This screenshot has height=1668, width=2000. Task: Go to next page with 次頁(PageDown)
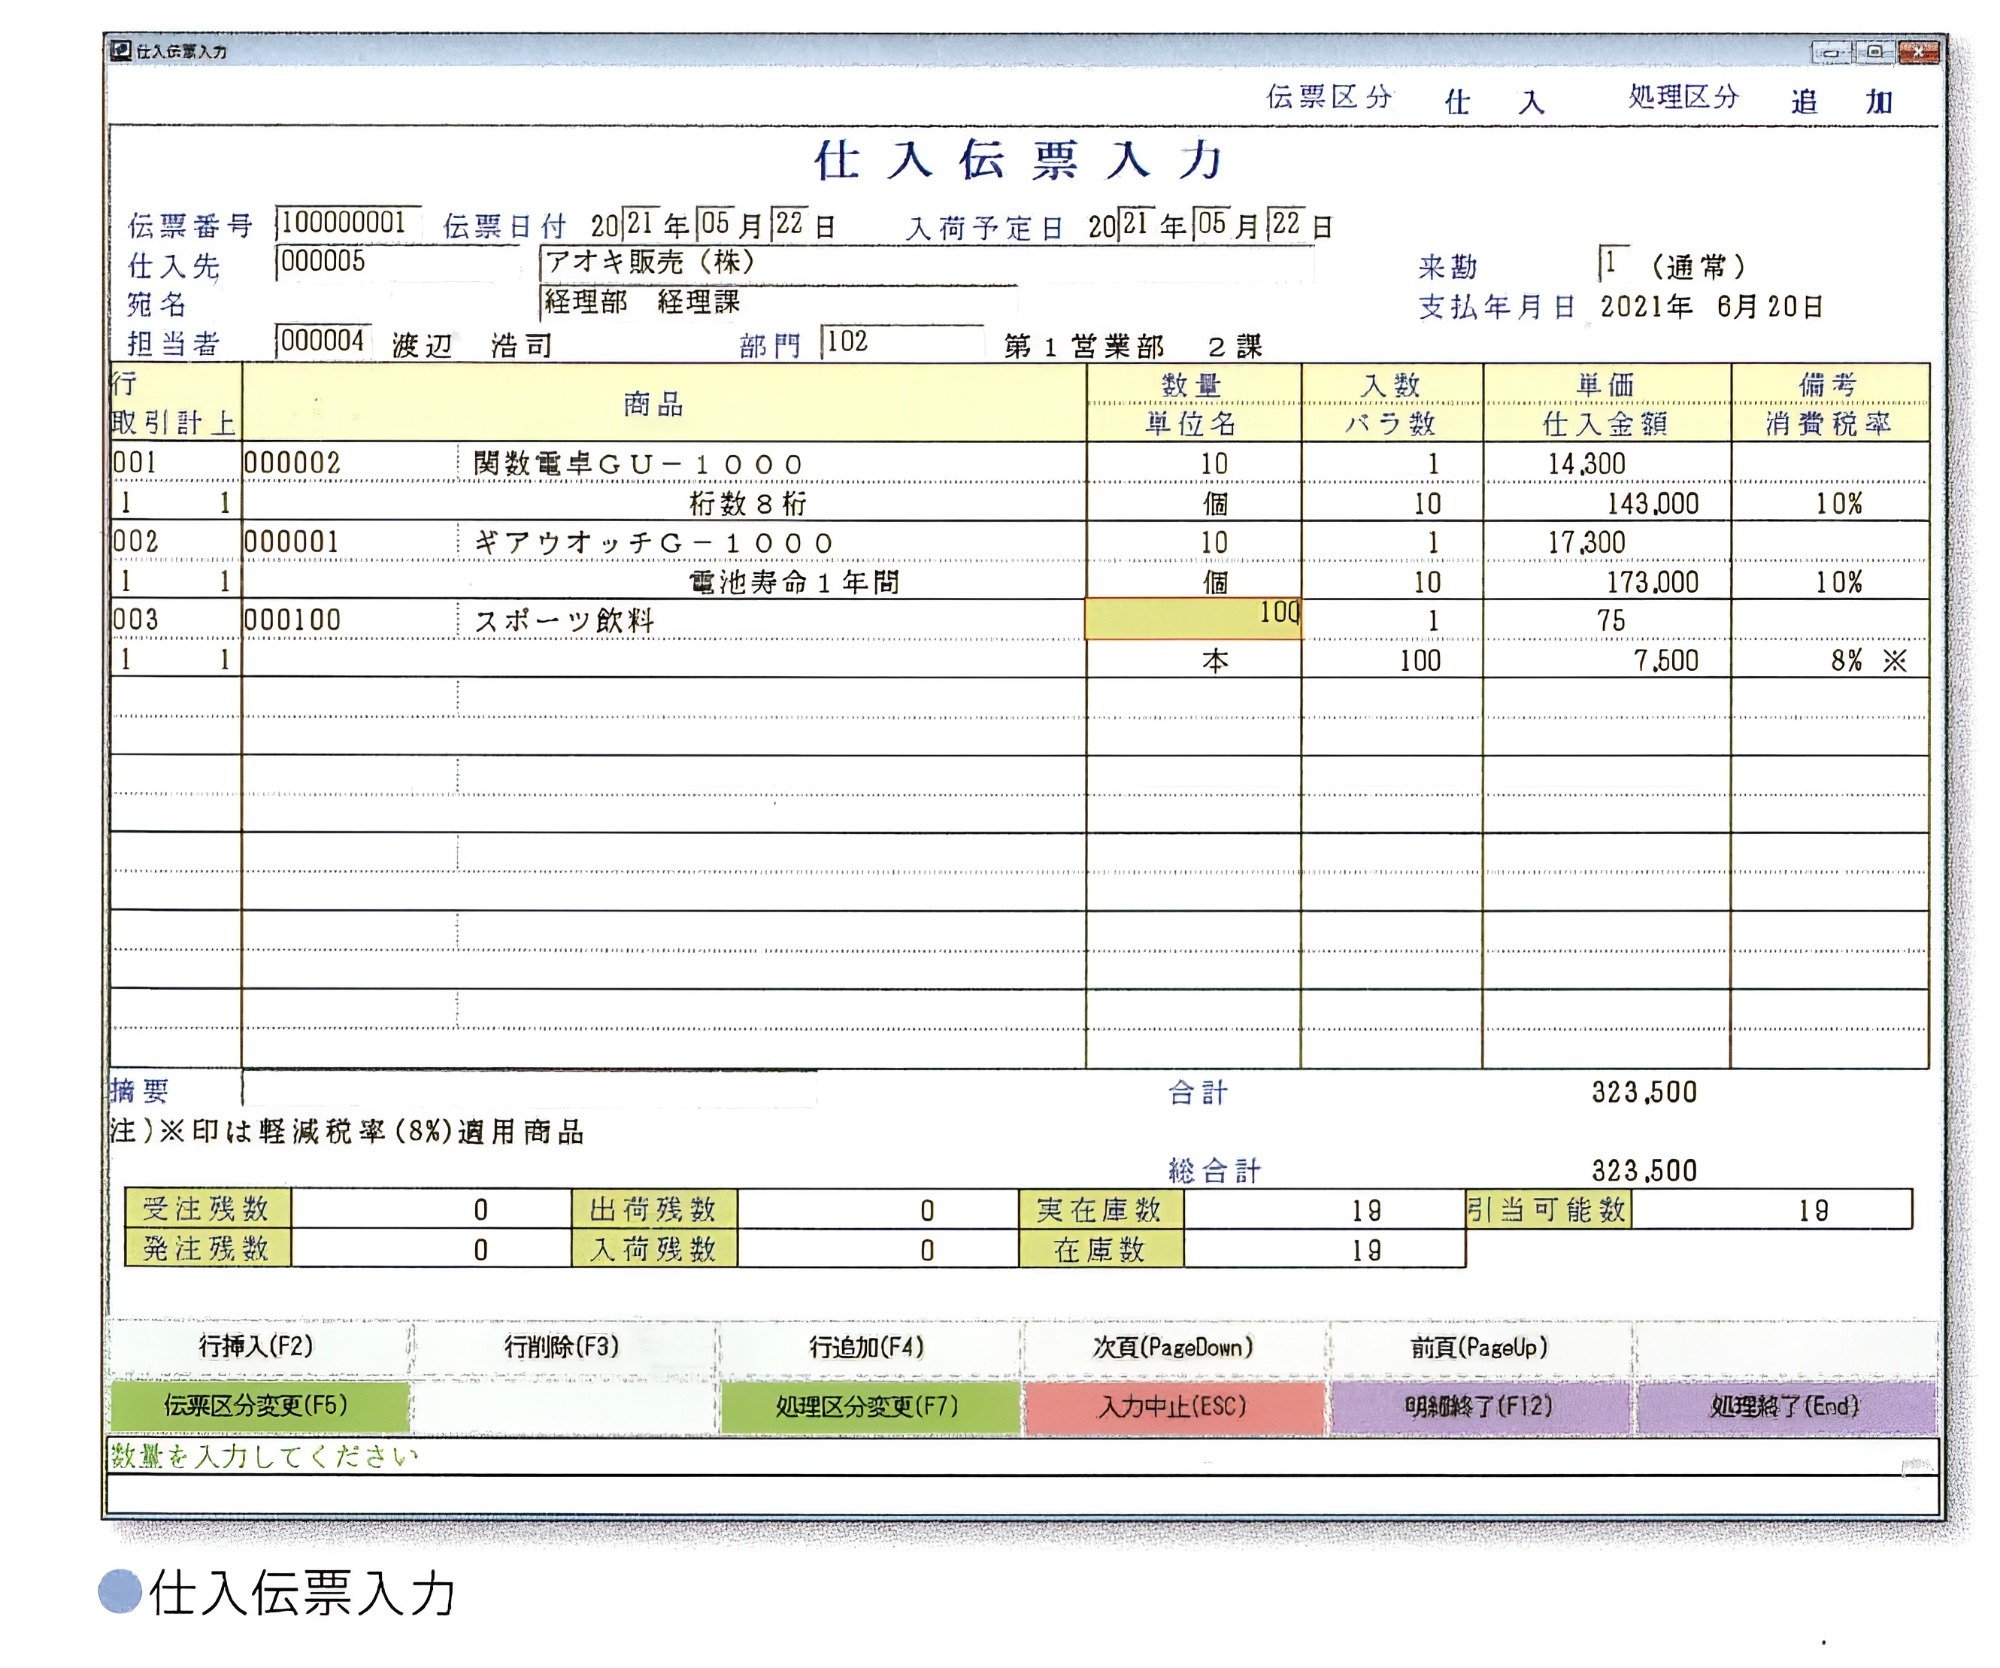coord(1174,1347)
